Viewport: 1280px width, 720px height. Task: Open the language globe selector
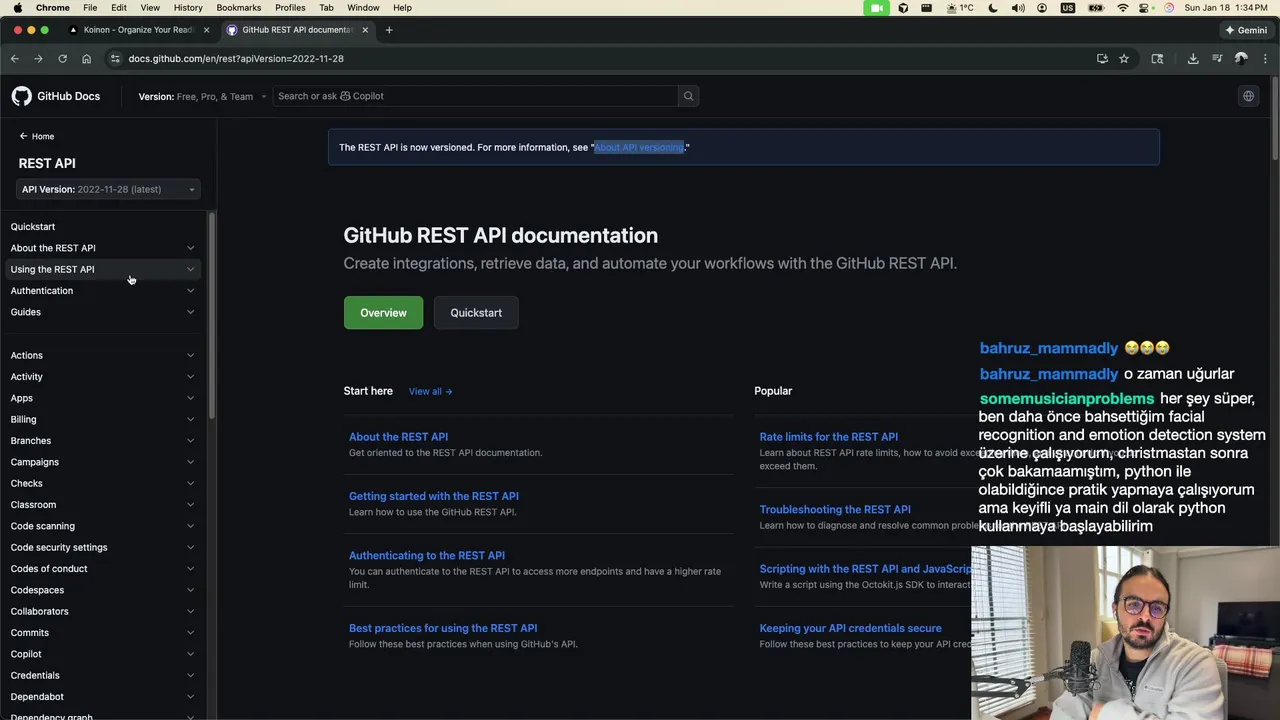click(x=1248, y=96)
